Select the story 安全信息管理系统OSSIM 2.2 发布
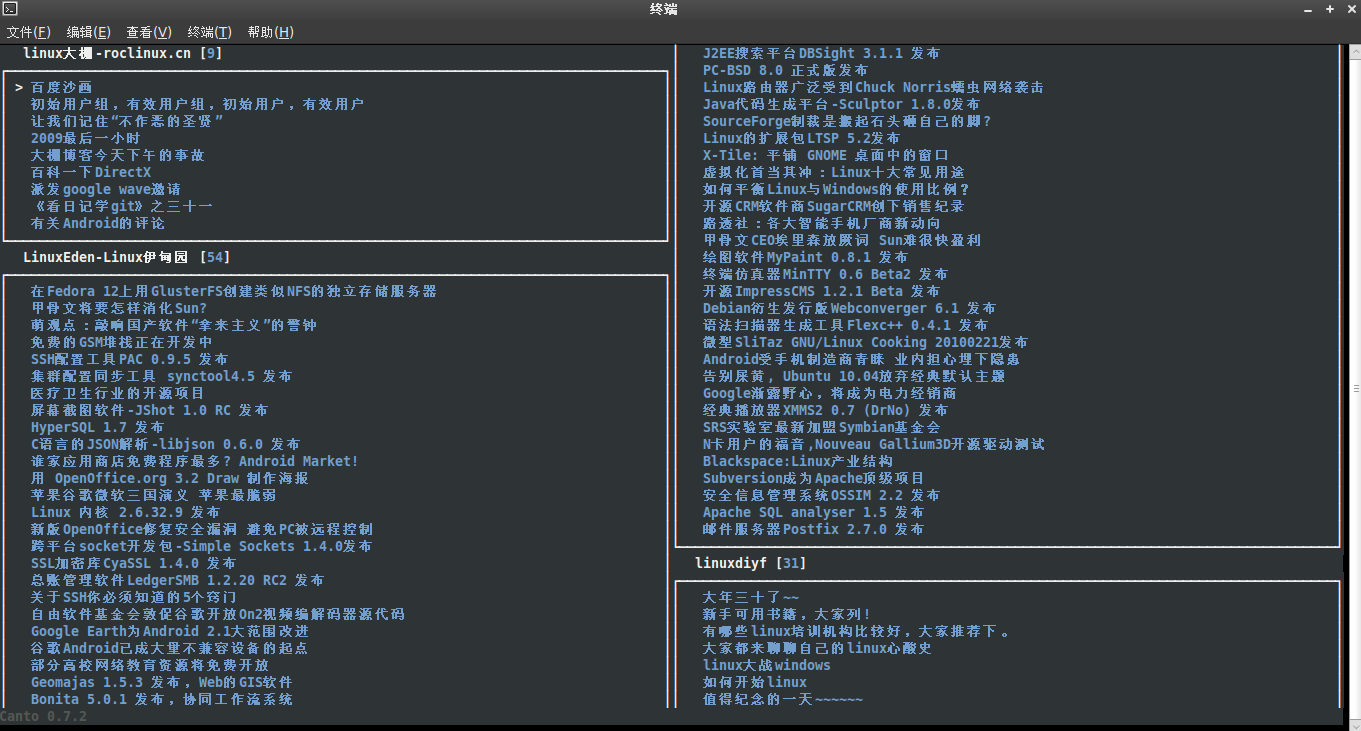Screen dimensions: 1361x731 coord(821,496)
